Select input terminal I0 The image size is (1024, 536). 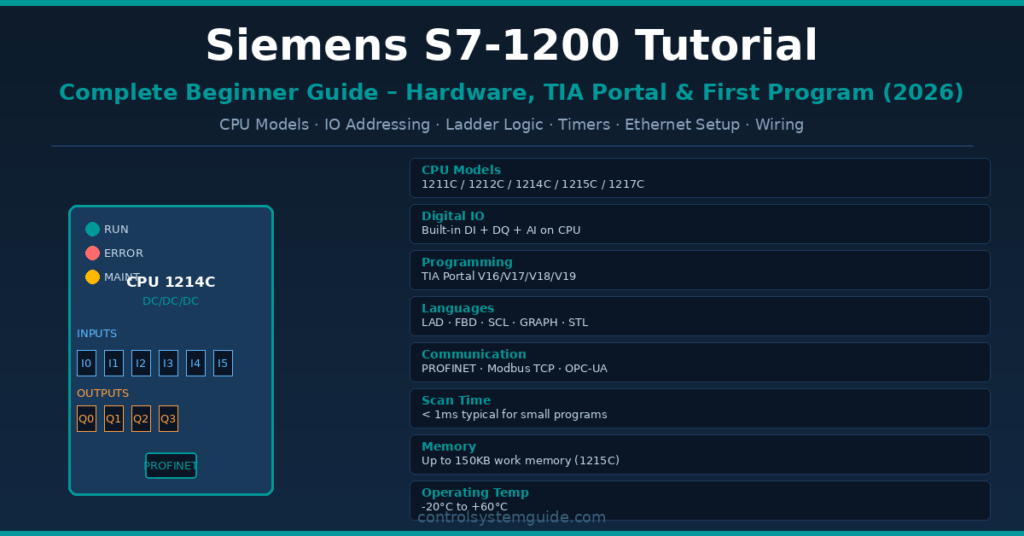click(86, 364)
